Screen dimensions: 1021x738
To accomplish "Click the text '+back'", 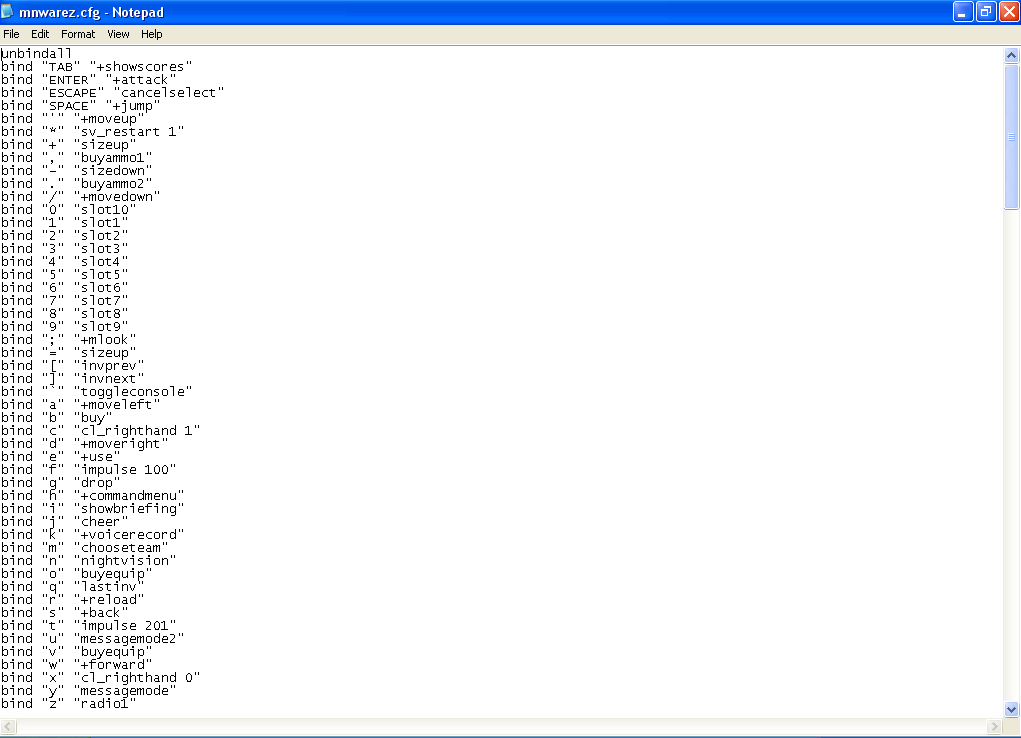I will [x=101, y=614].
